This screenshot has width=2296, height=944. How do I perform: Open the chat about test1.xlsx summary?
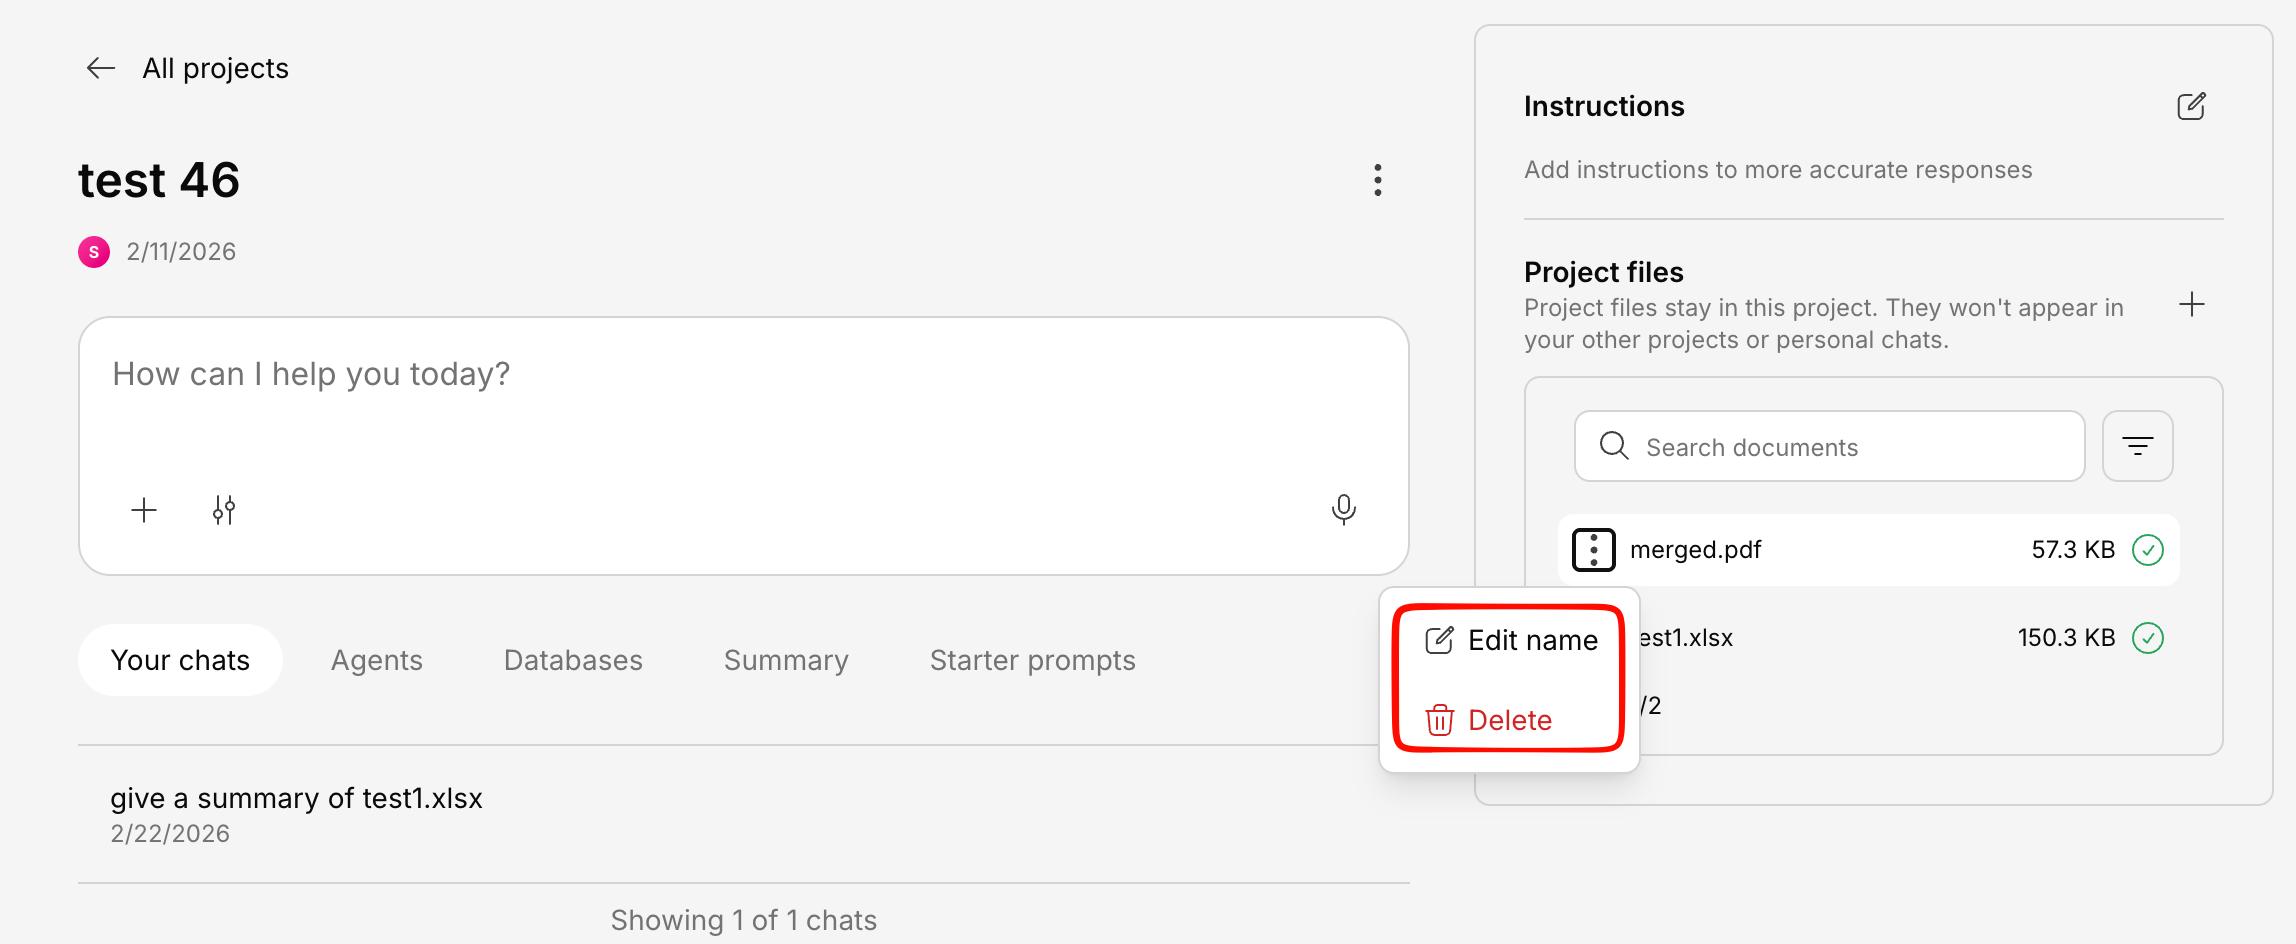(x=296, y=798)
